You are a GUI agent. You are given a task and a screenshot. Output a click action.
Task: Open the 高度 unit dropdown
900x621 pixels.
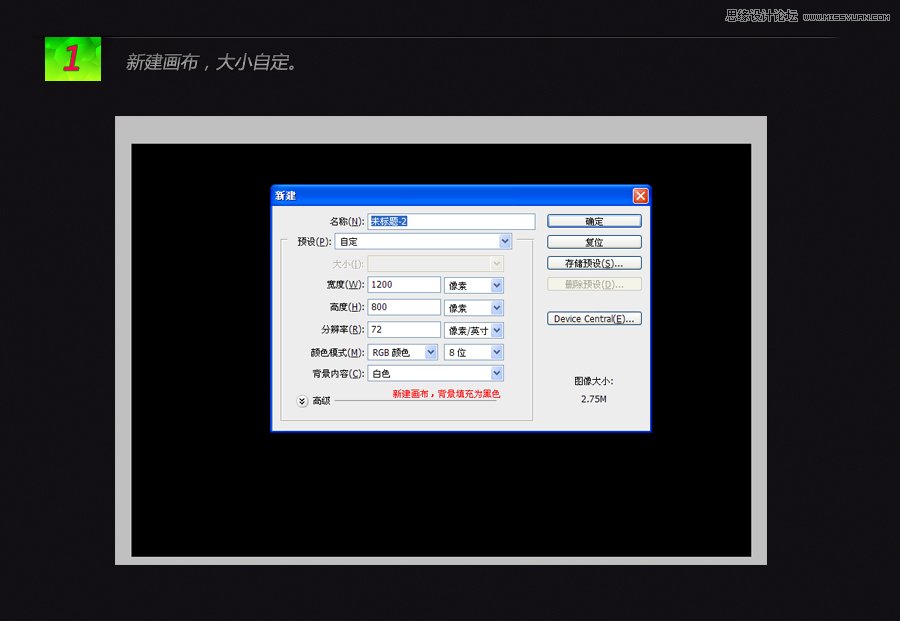pyautogui.click(x=474, y=308)
